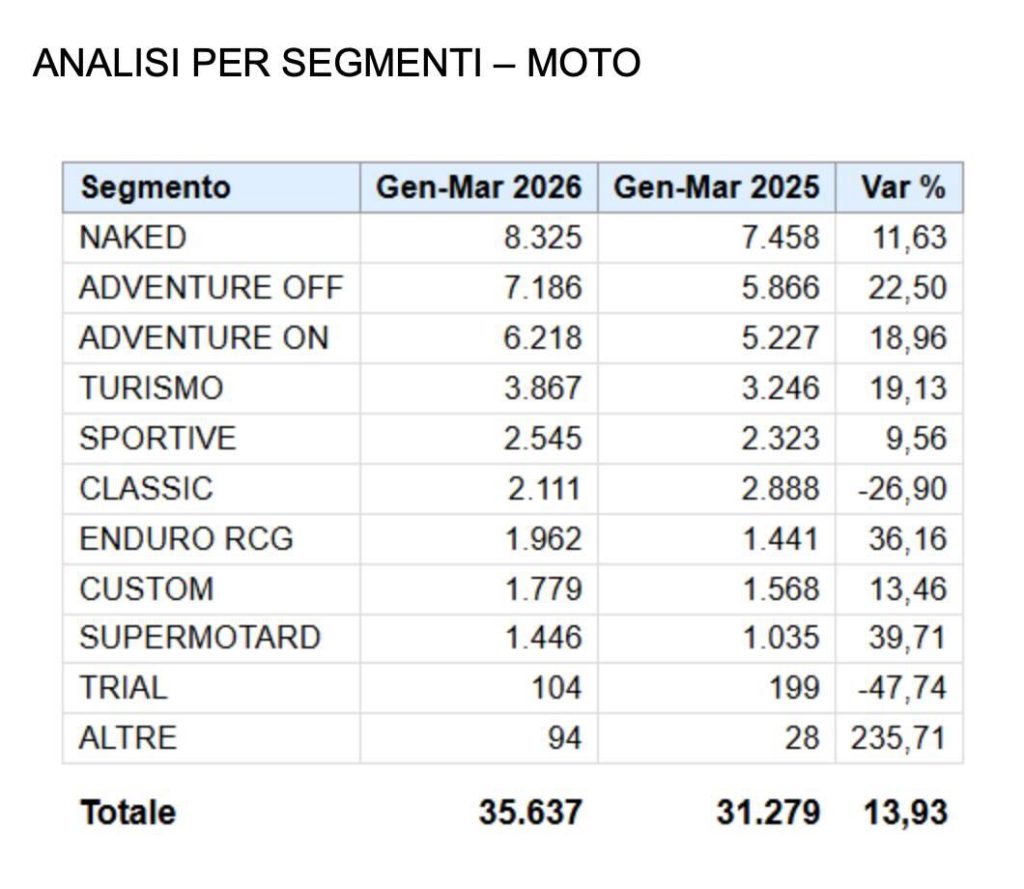The height and width of the screenshot is (889, 1024).
Task: Select the TURISMO segment cell
Action: point(151,388)
